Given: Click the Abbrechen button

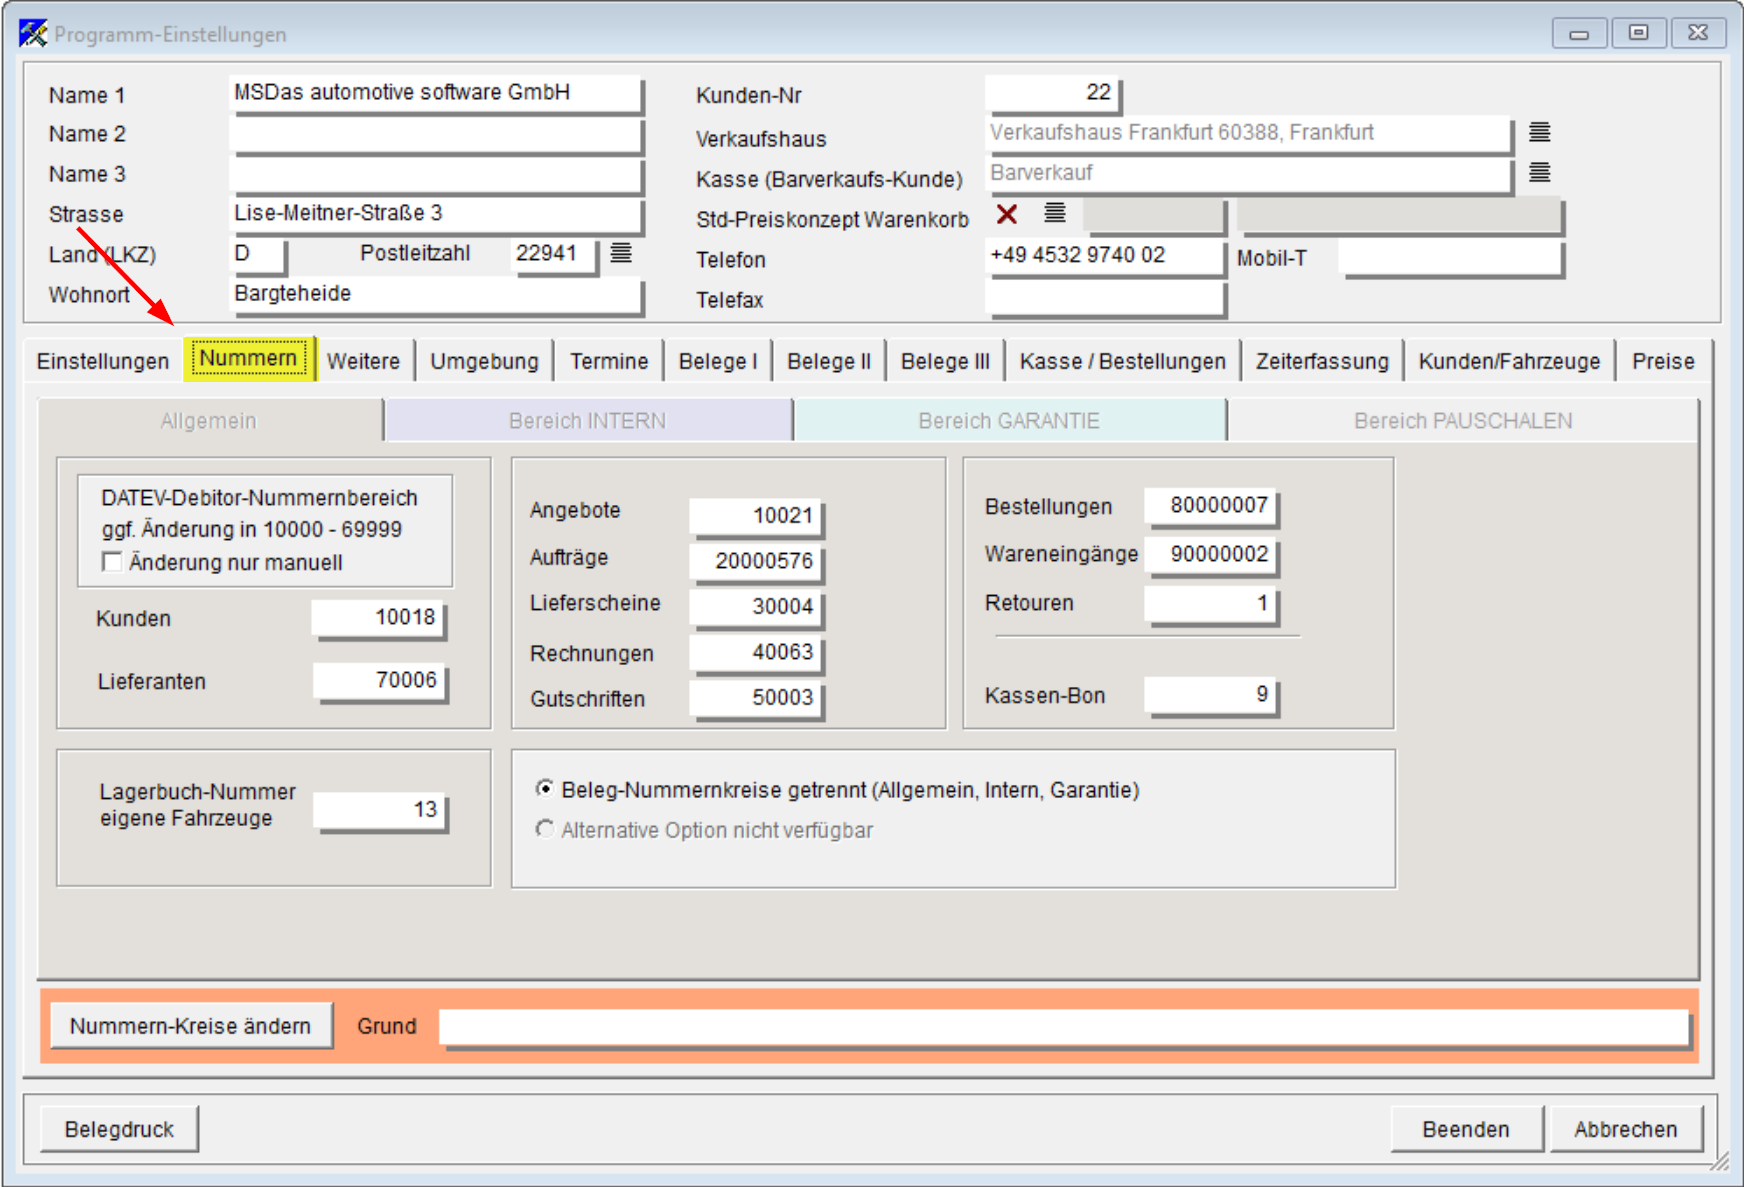Looking at the screenshot, I should tap(1626, 1129).
